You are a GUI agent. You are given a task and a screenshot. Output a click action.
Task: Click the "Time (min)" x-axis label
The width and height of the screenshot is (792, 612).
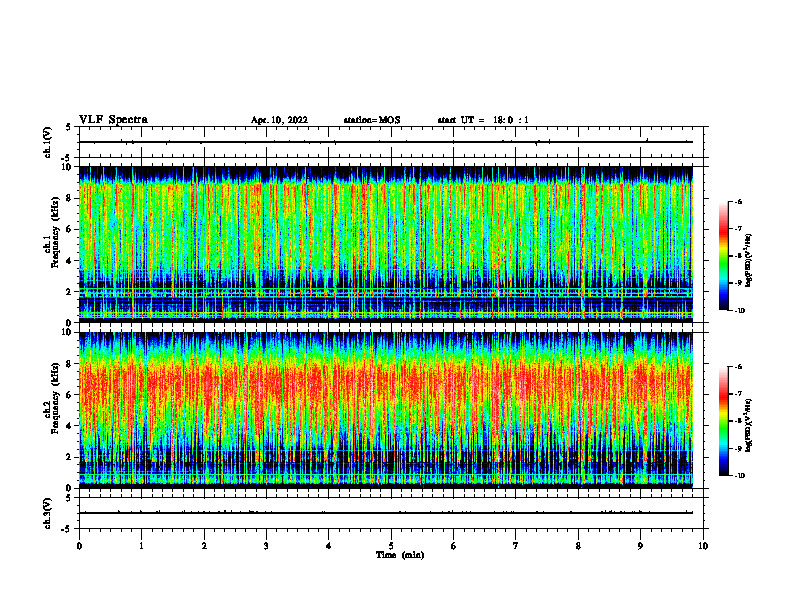tap(400, 555)
